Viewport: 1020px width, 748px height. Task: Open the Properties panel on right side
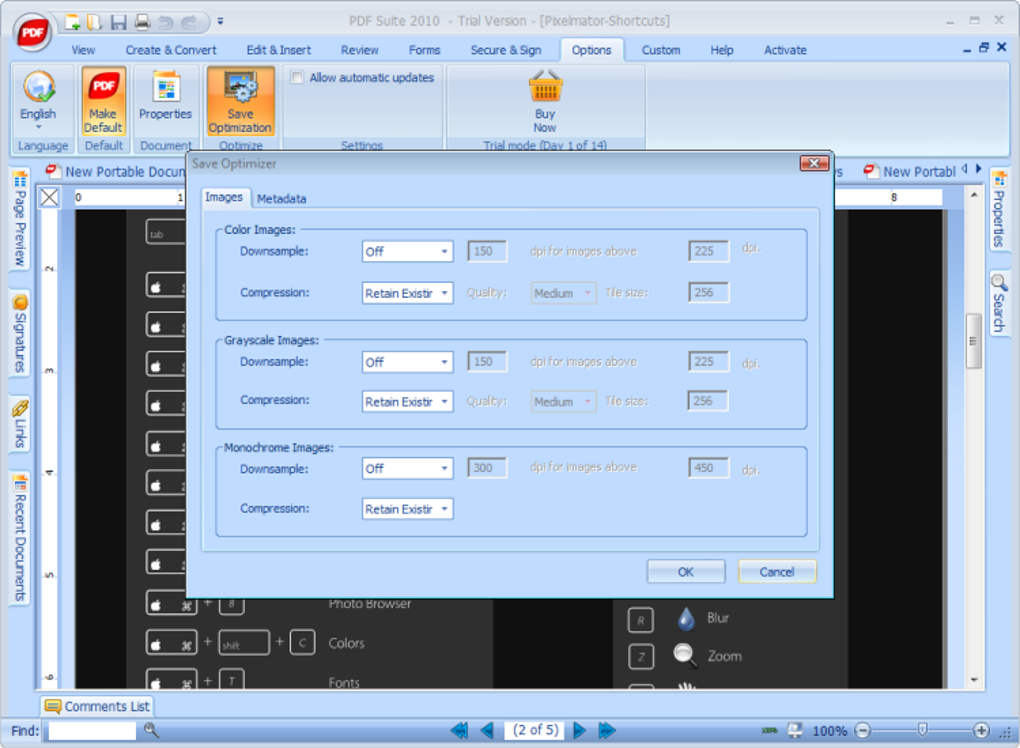999,209
